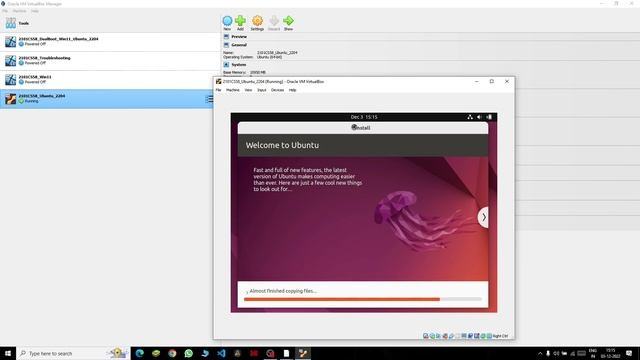
Task: Open the Windows Start menu
Action: [x=8, y=353]
